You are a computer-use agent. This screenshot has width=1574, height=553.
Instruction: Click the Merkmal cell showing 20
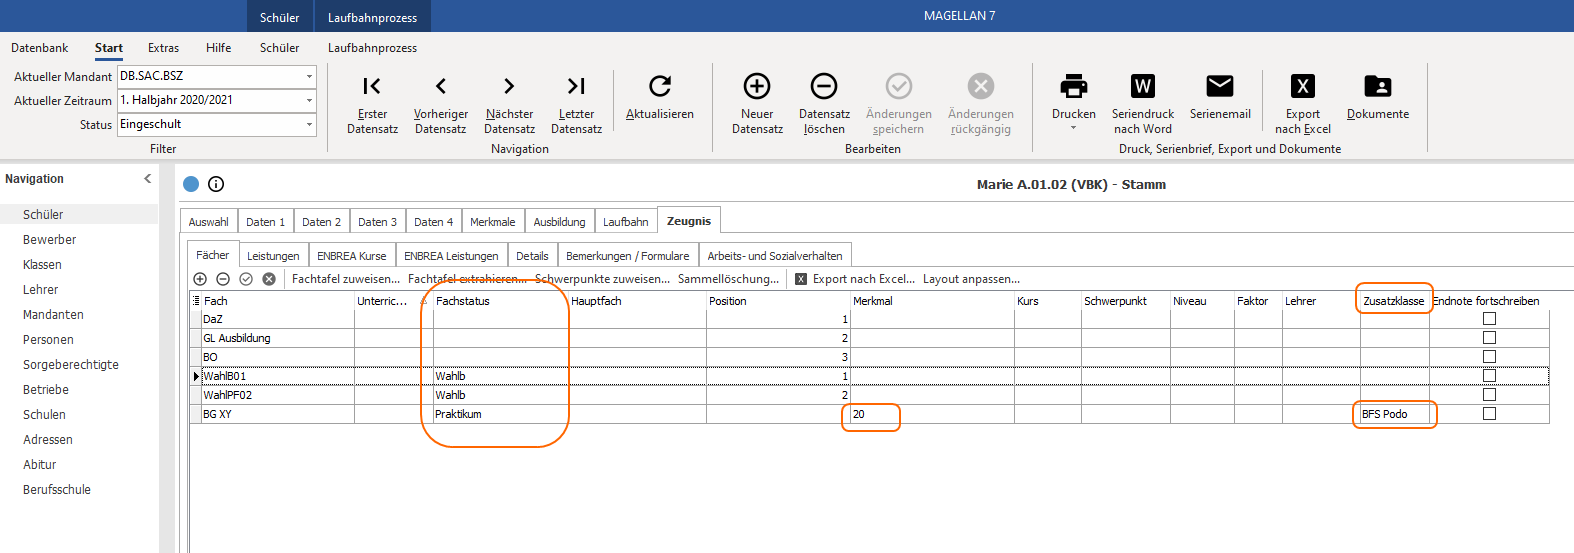(932, 414)
